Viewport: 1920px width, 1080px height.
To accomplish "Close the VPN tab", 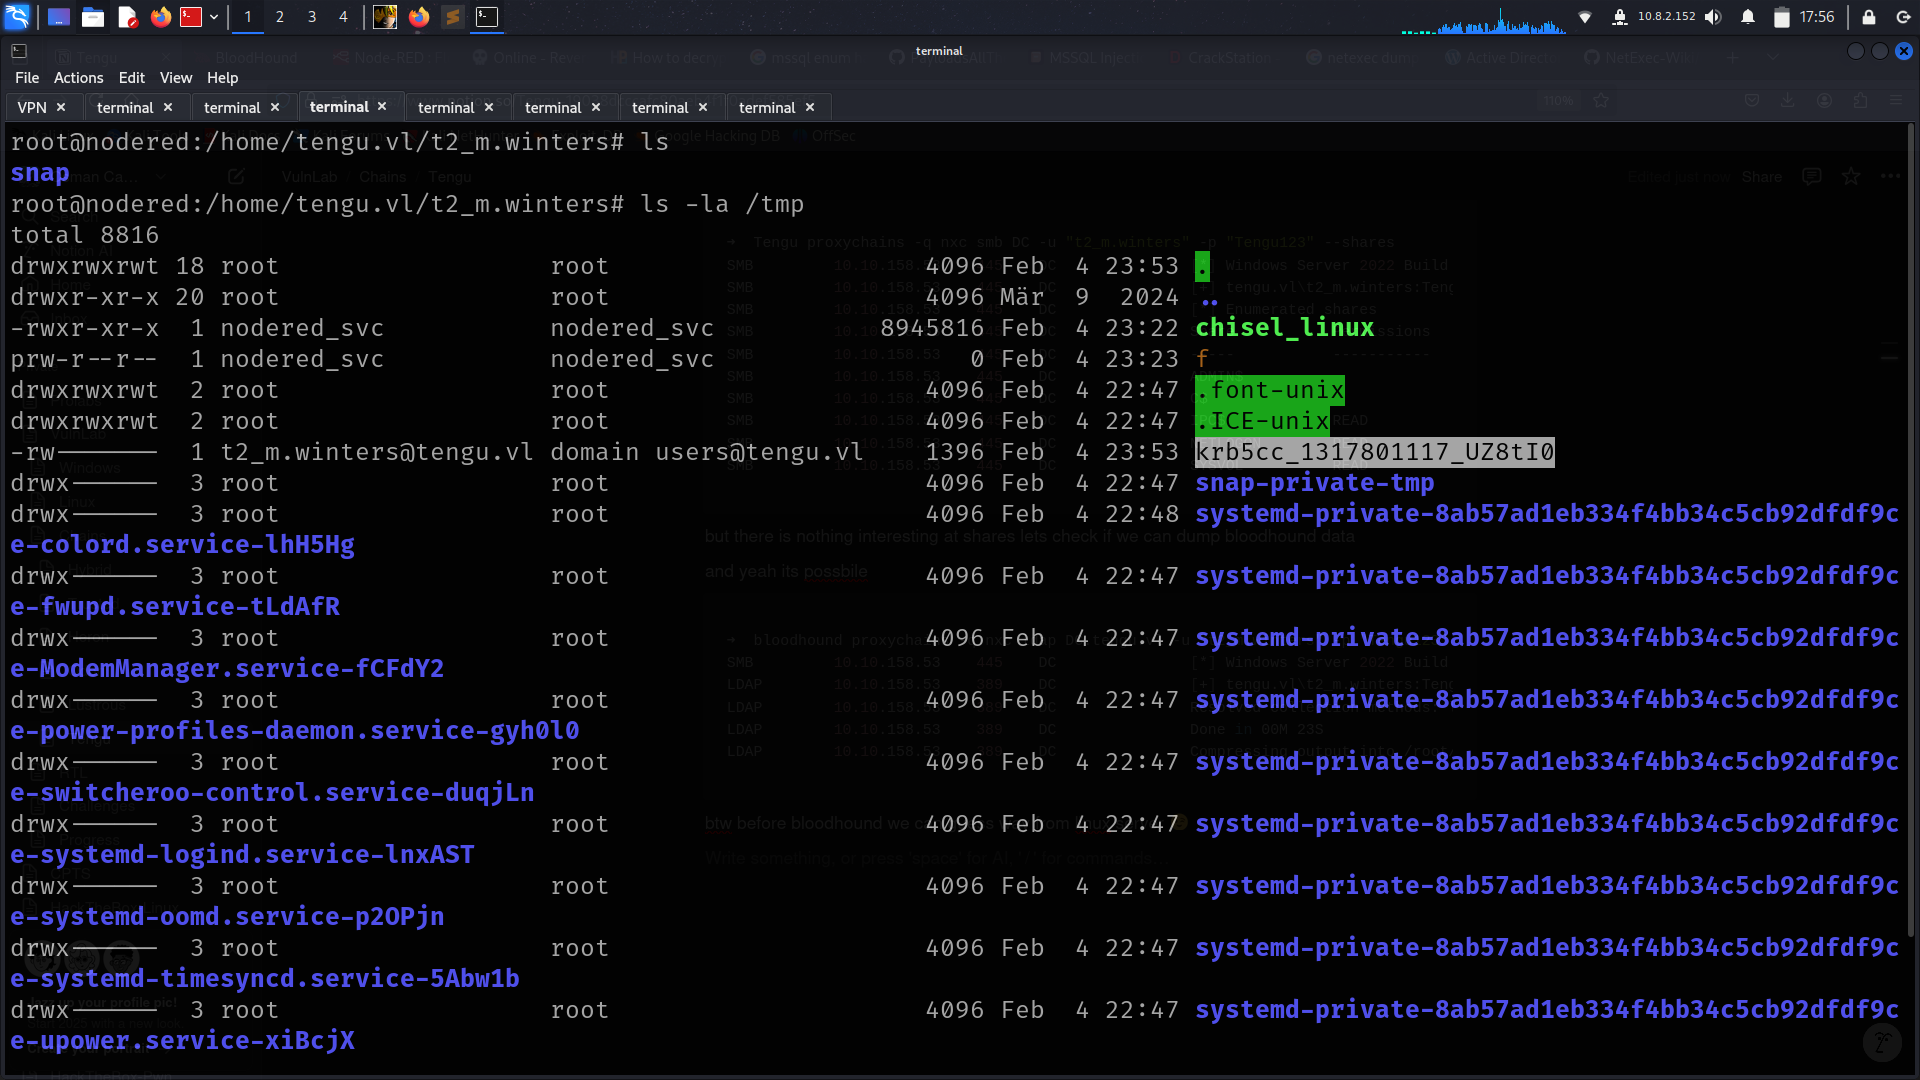I will (61, 107).
